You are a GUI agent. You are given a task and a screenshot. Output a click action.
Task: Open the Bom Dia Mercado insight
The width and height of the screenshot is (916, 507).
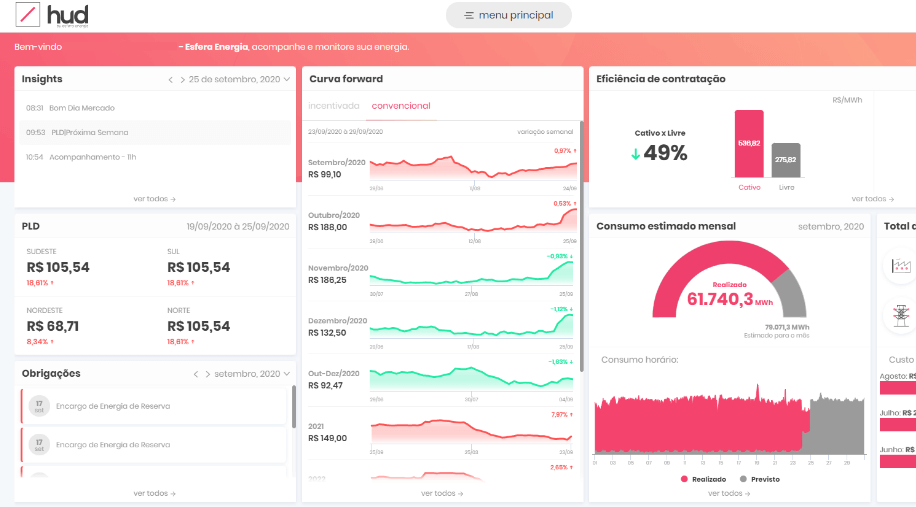(x=84, y=108)
